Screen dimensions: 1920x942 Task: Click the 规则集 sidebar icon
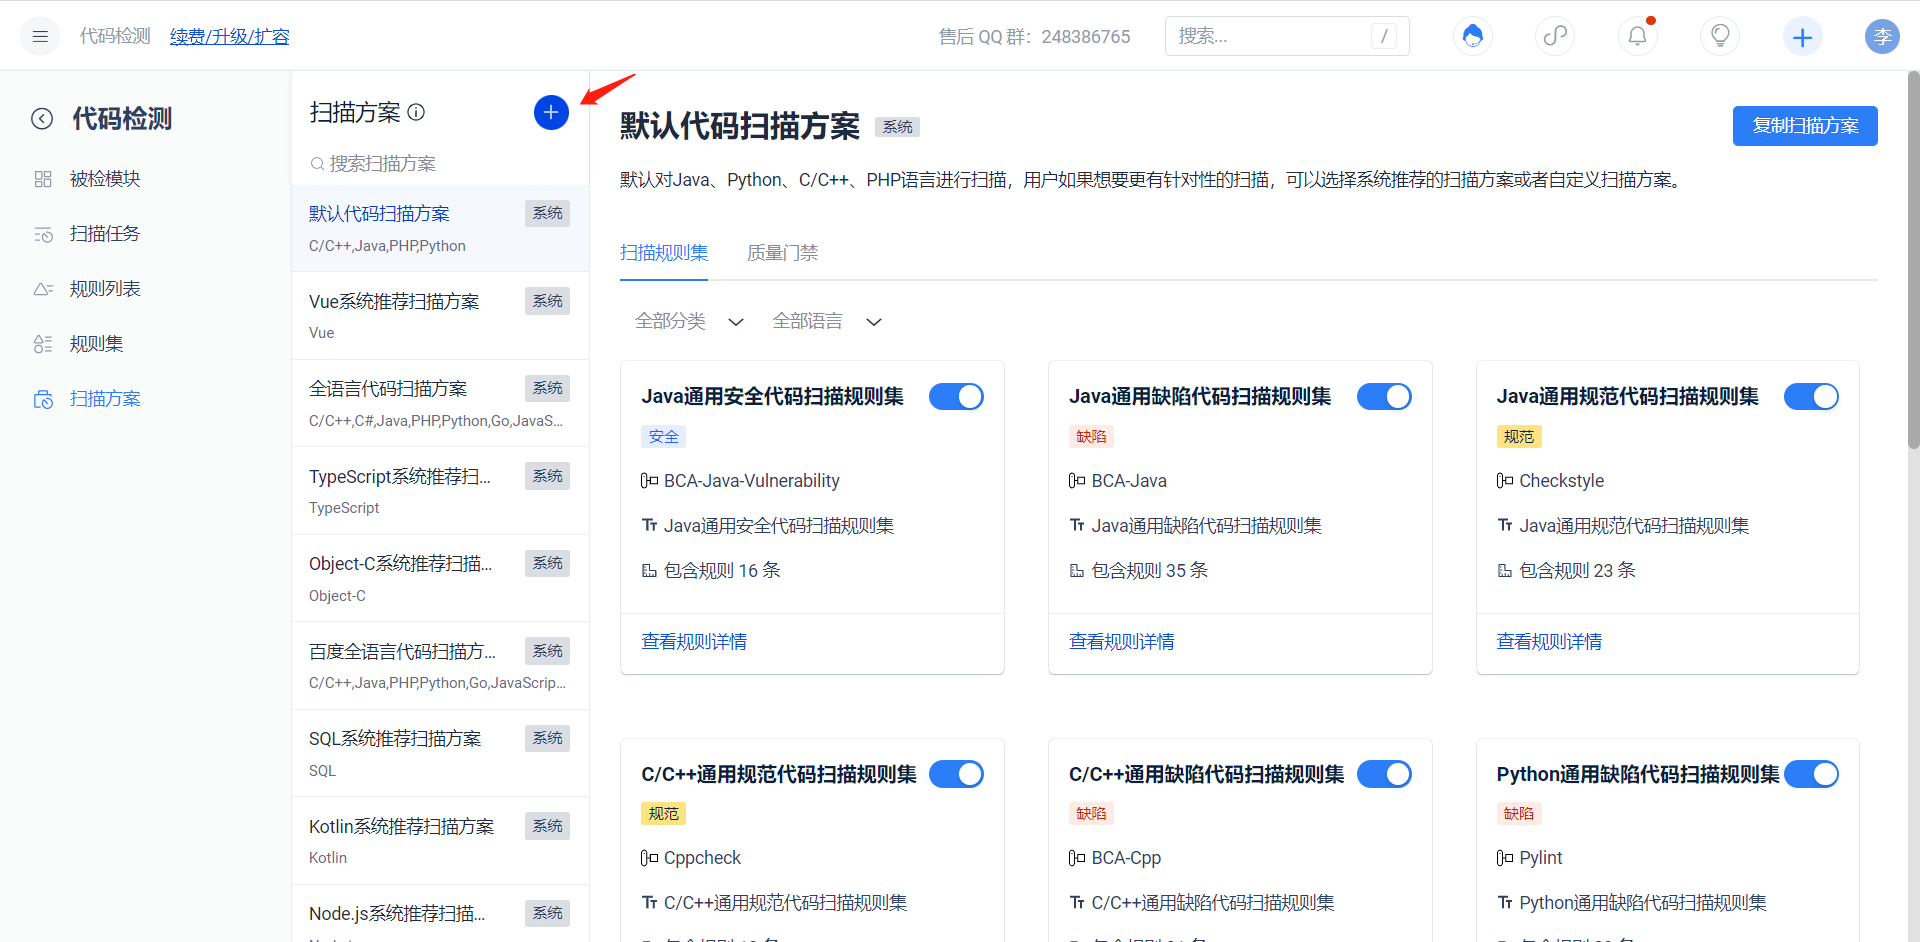click(43, 344)
